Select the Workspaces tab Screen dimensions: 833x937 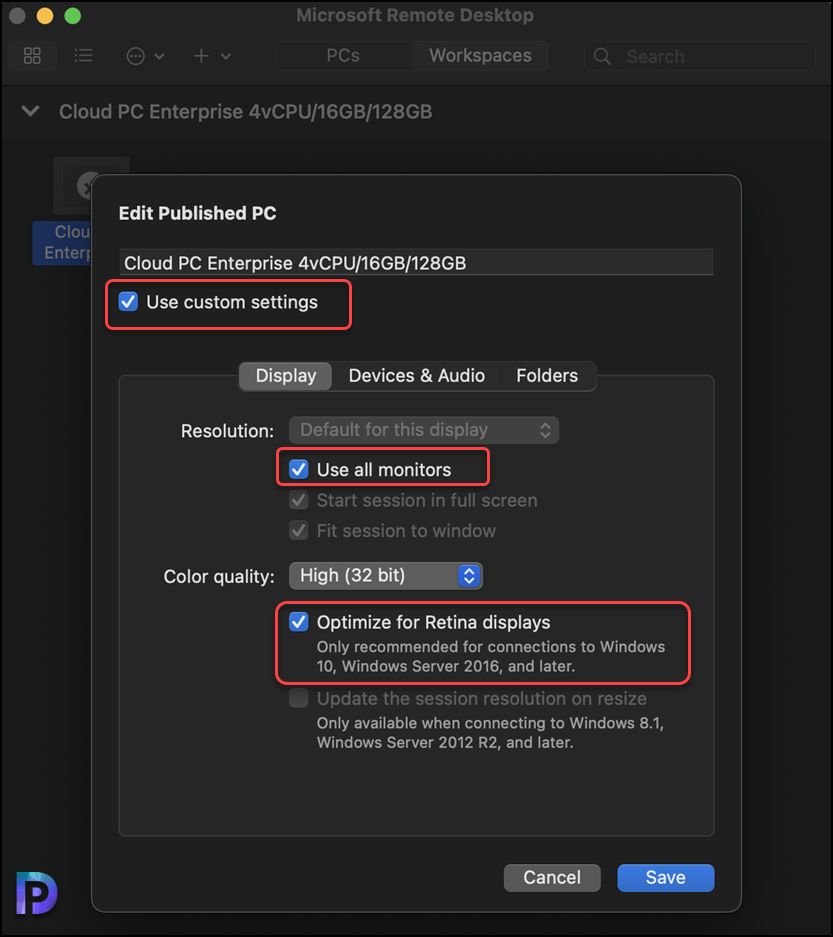(x=480, y=56)
